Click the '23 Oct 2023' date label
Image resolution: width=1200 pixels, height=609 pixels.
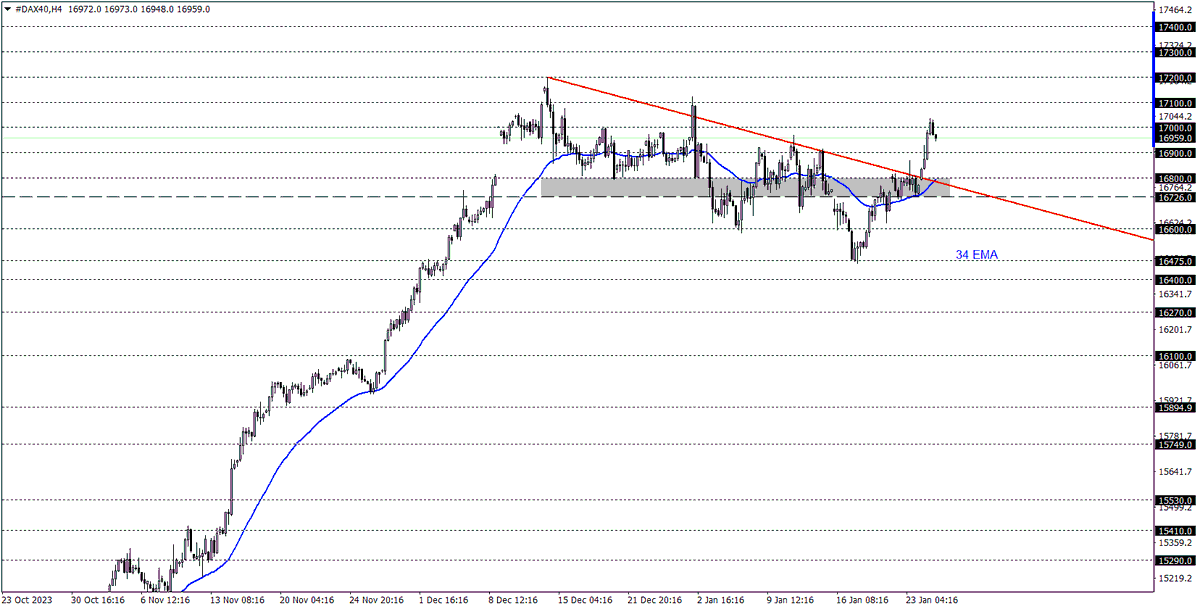27,600
